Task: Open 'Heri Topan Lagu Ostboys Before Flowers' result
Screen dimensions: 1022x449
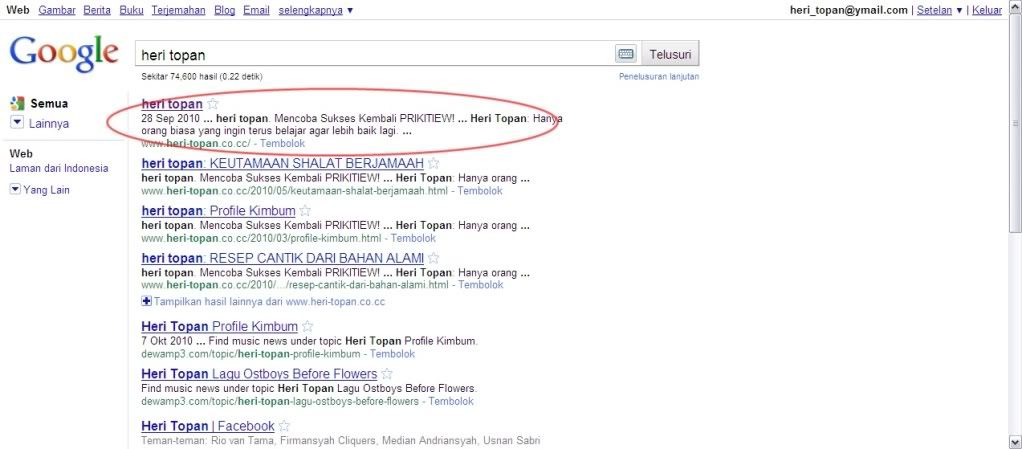Action: 259,374
